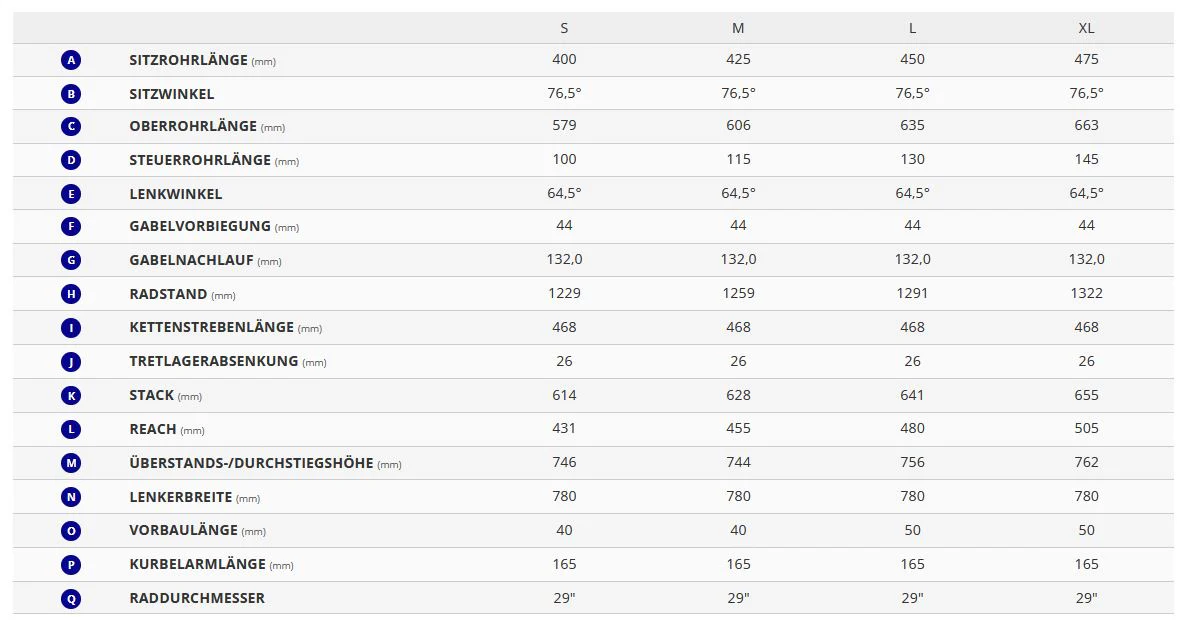Click the B badge beside Sitzwinkel
Screen dimensions: 1187x634
coord(70,94)
